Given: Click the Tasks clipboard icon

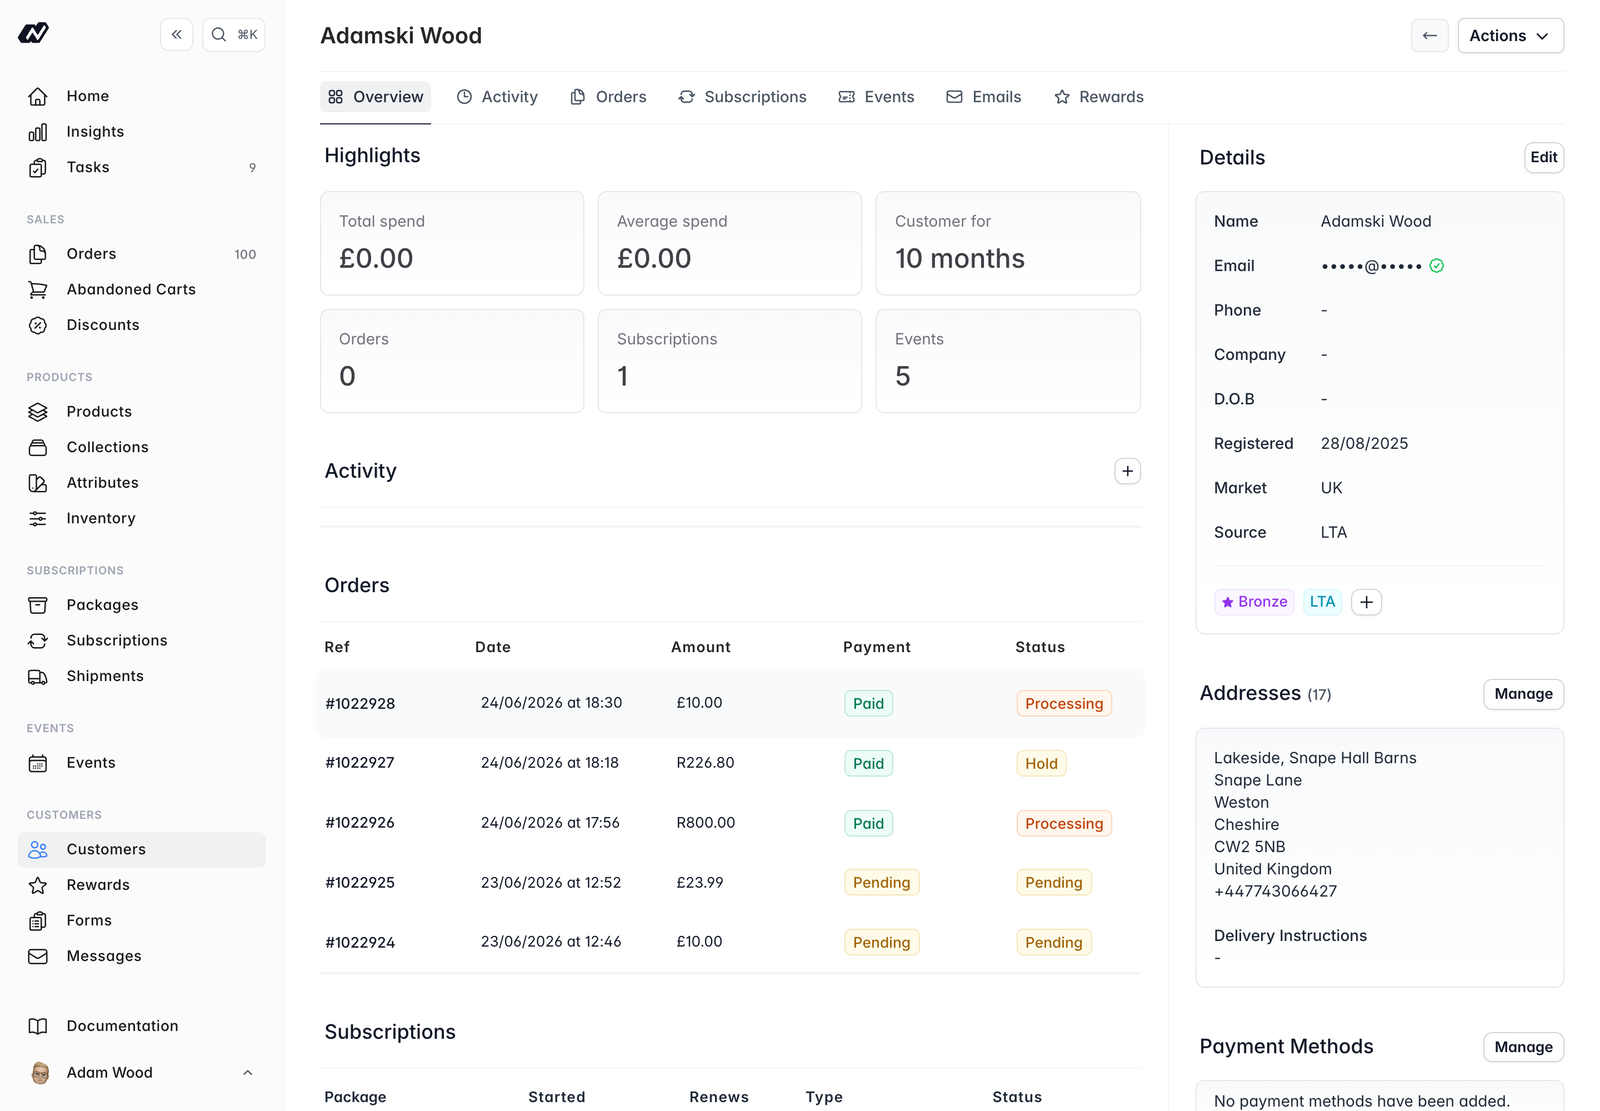Looking at the screenshot, I should pyautogui.click(x=38, y=168).
